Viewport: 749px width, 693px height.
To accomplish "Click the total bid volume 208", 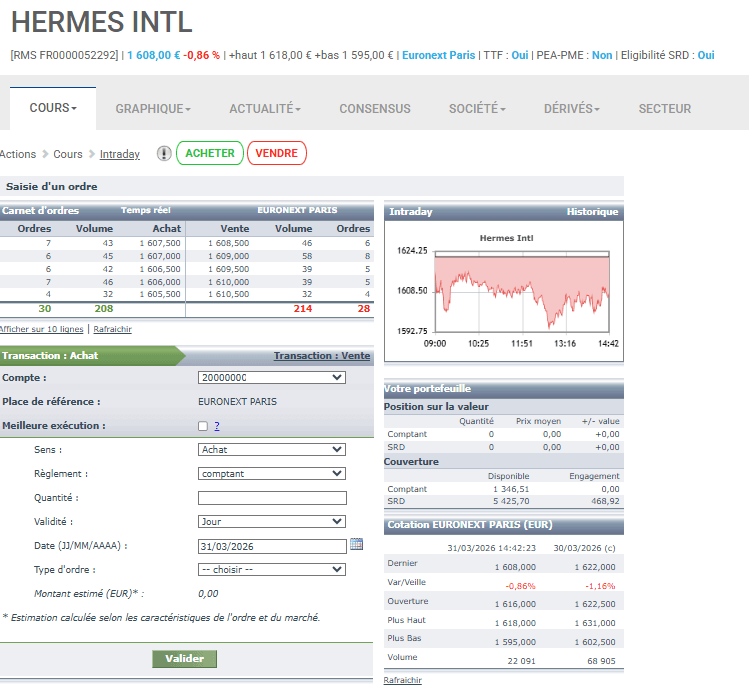I will (x=104, y=309).
